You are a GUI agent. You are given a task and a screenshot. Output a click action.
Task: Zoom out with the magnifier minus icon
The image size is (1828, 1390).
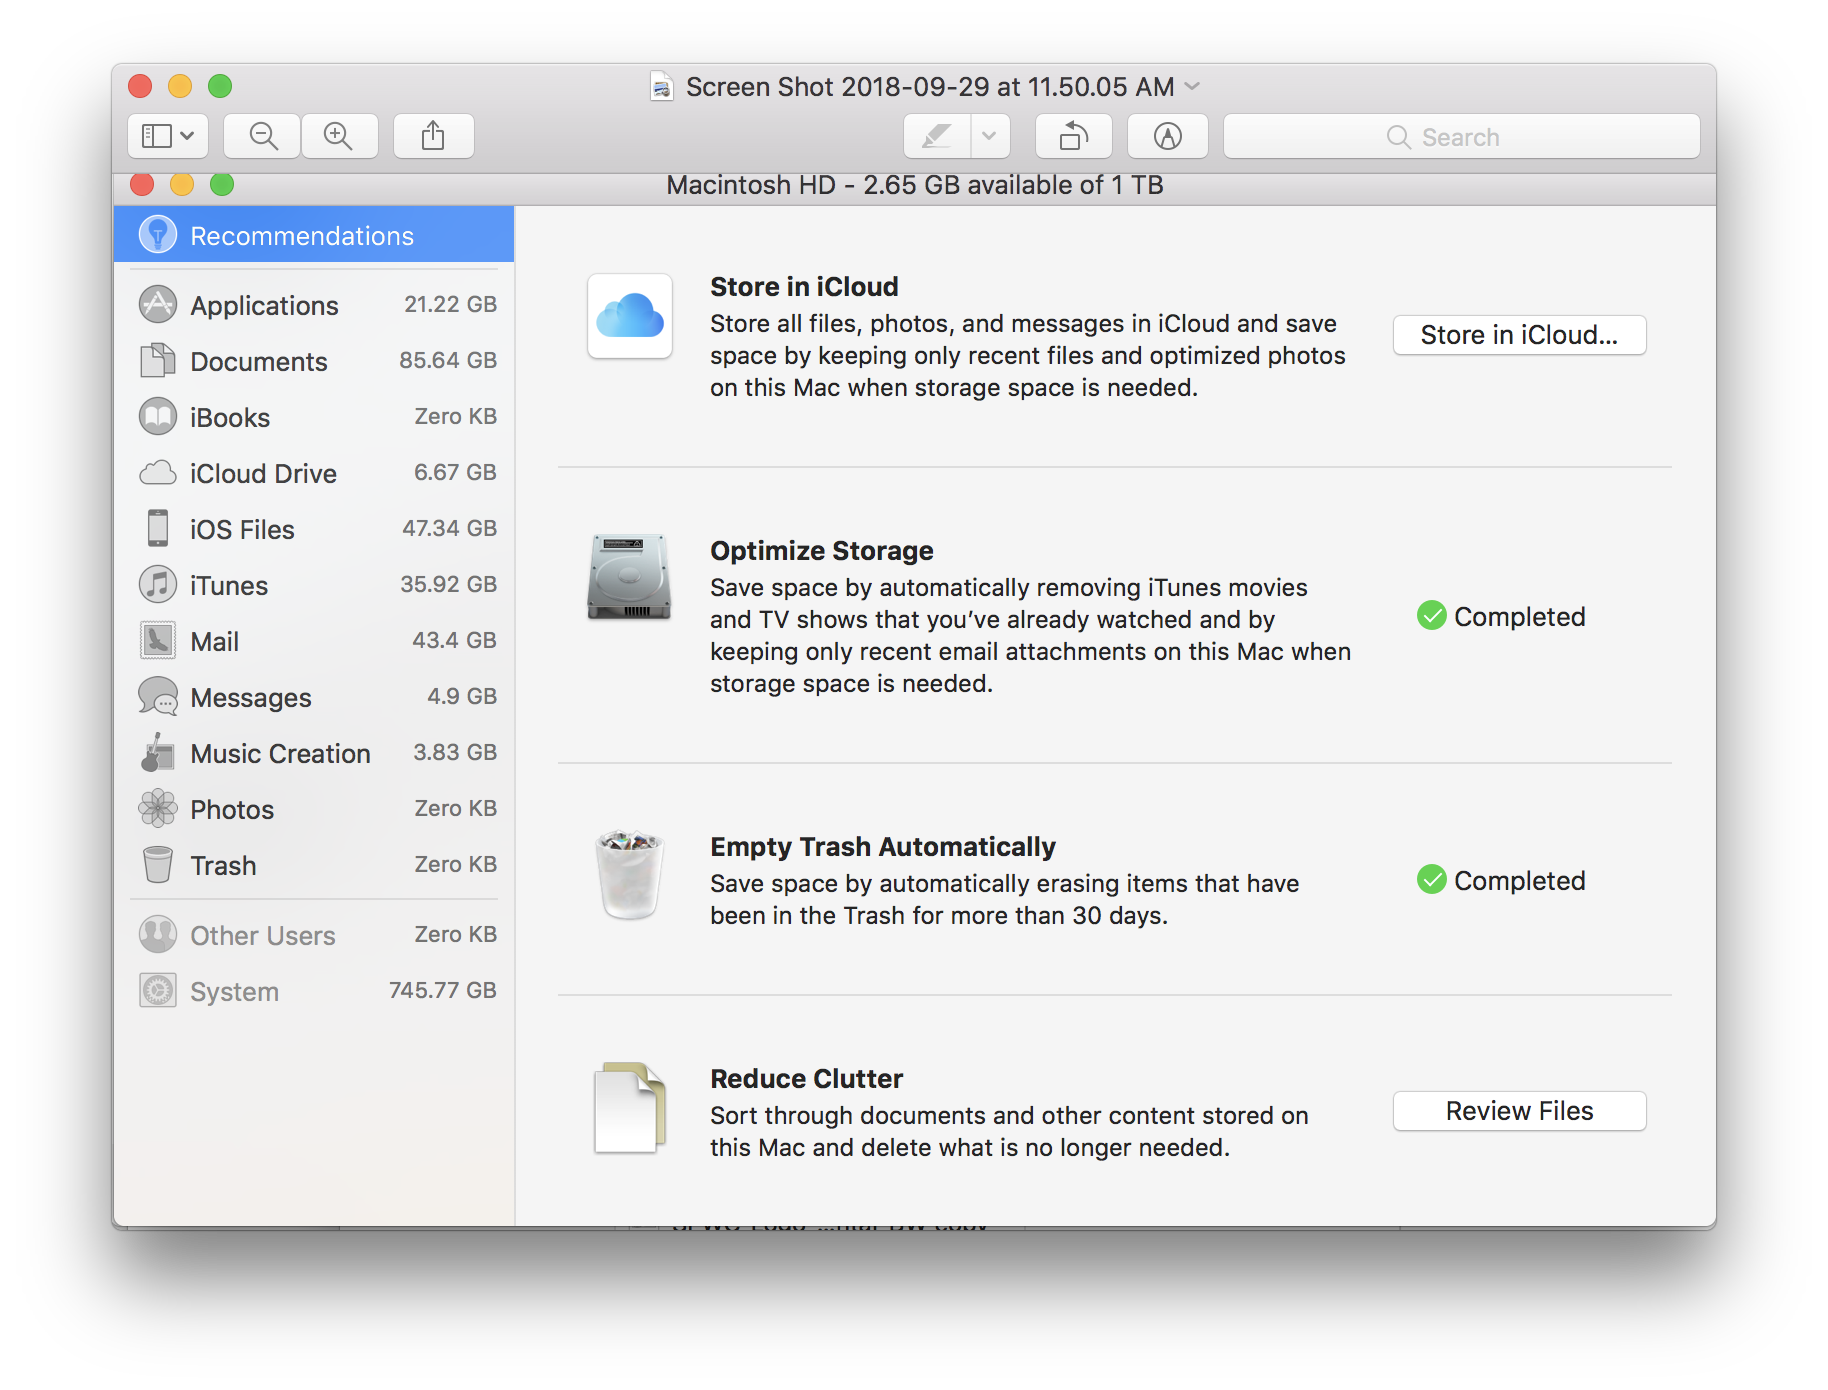click(263, 136)
